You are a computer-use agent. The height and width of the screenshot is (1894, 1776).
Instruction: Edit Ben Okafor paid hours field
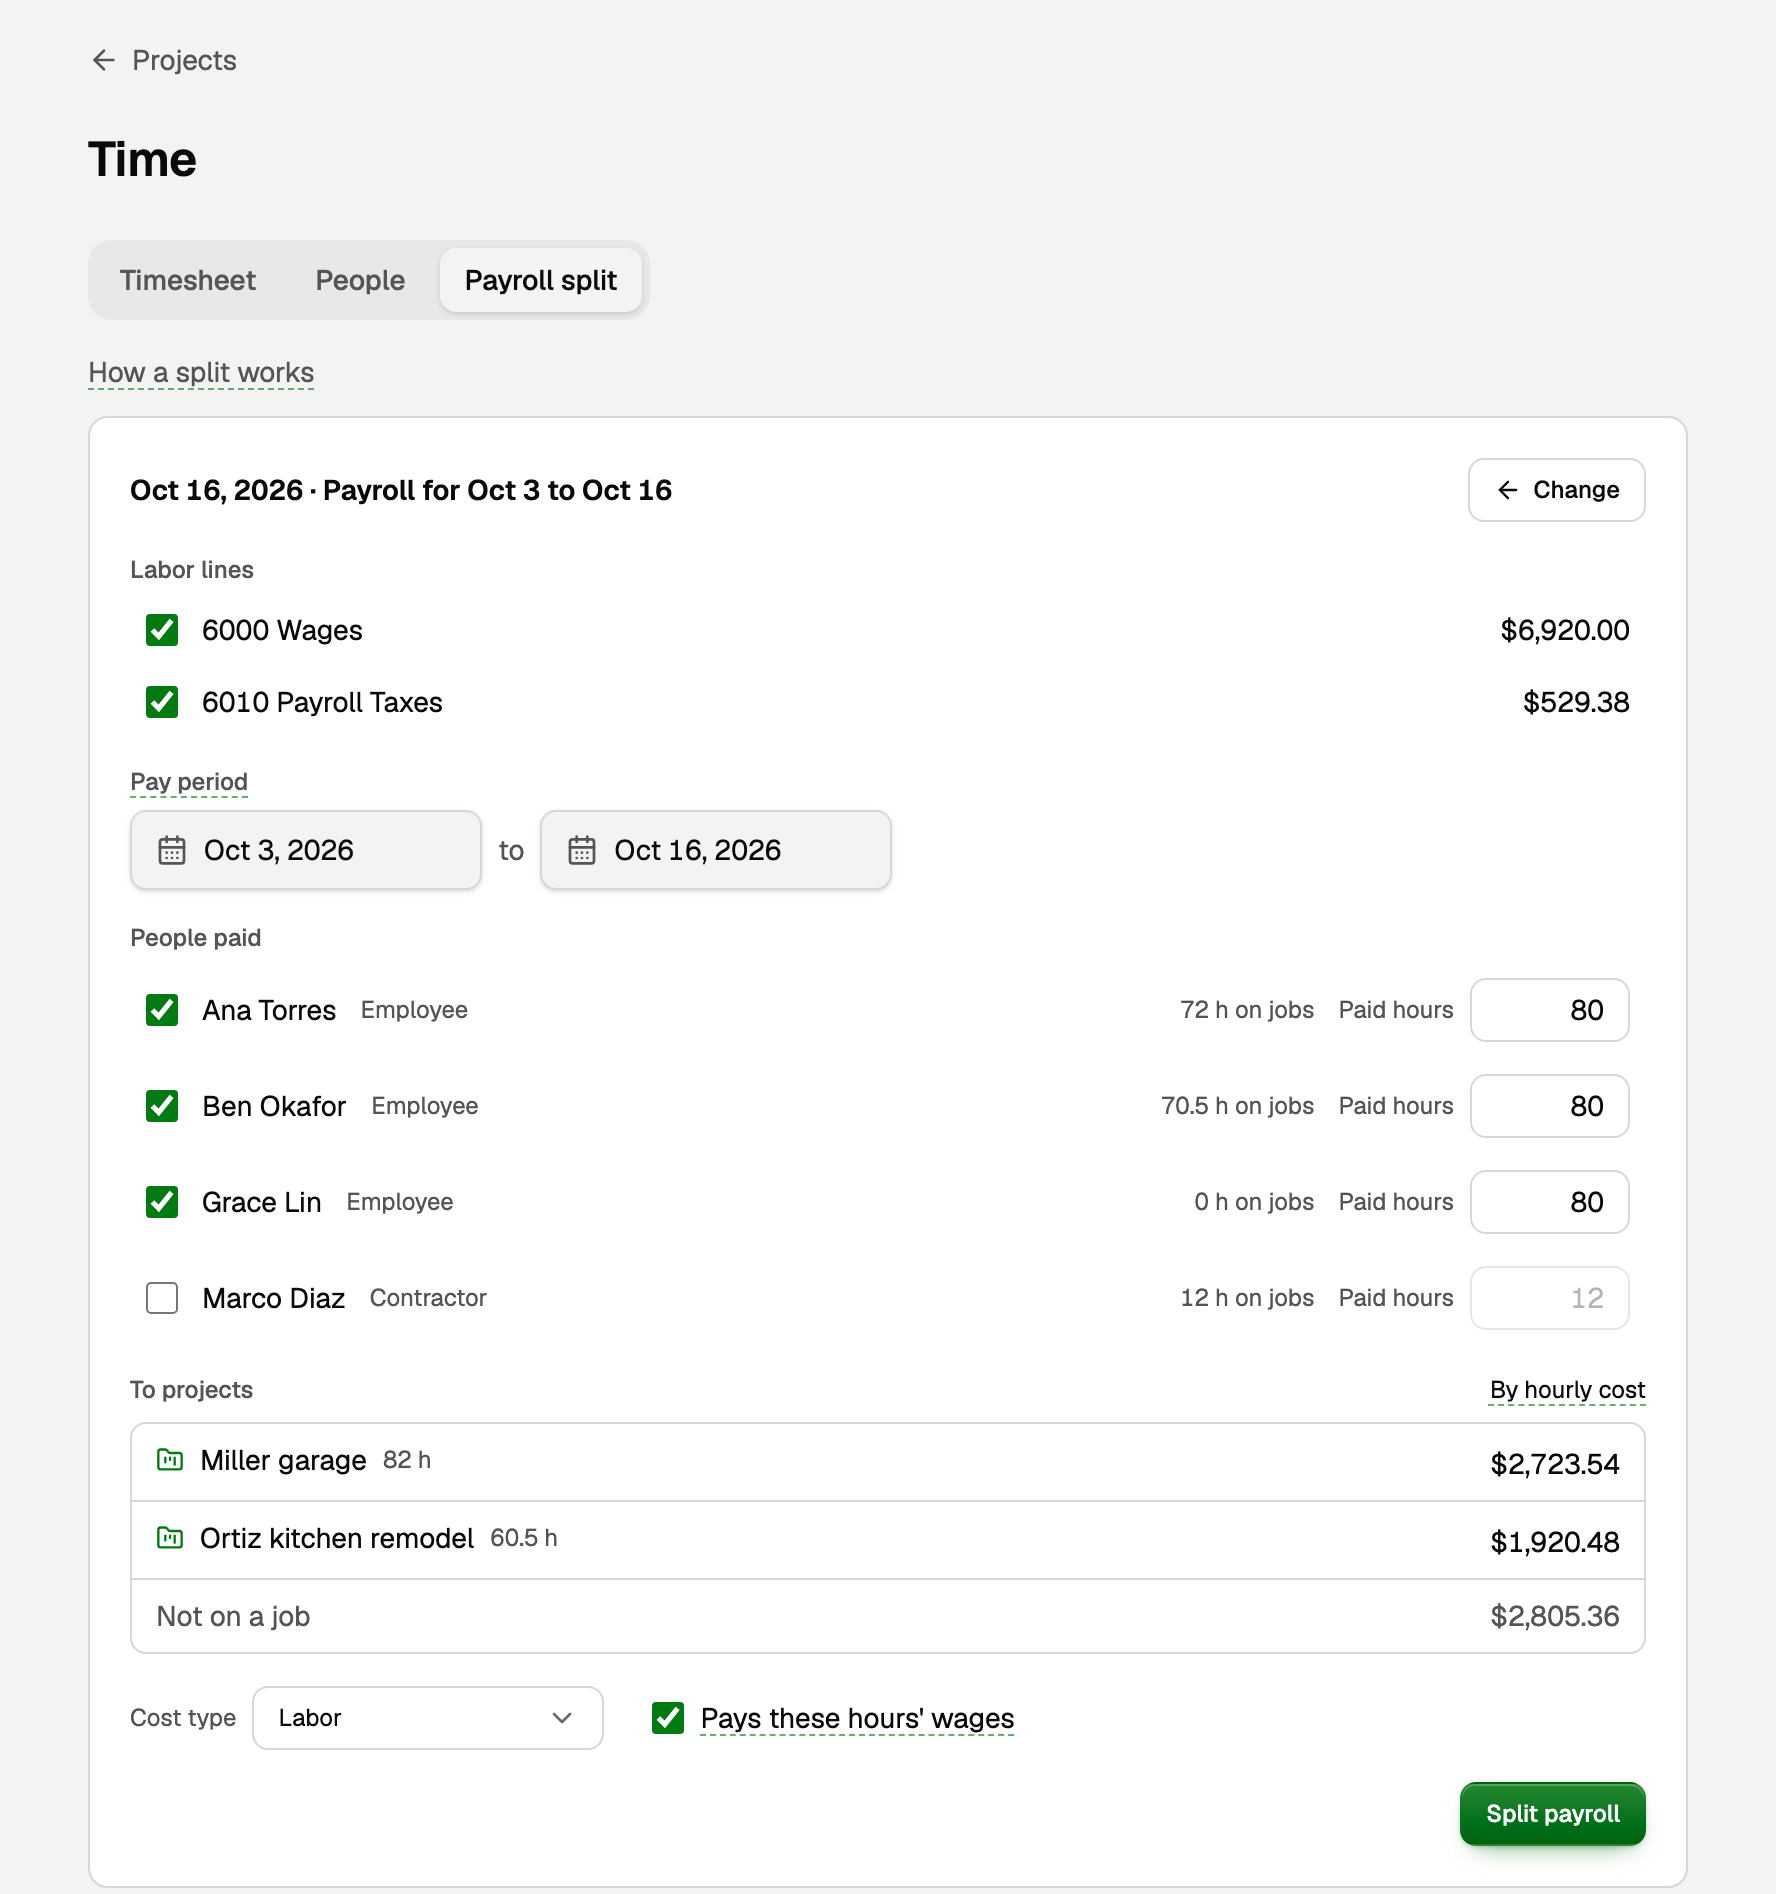[1550, 1106]
